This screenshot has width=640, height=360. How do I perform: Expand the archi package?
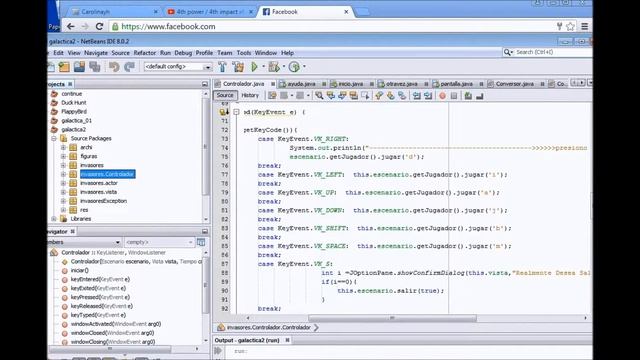tap(63, 147)
